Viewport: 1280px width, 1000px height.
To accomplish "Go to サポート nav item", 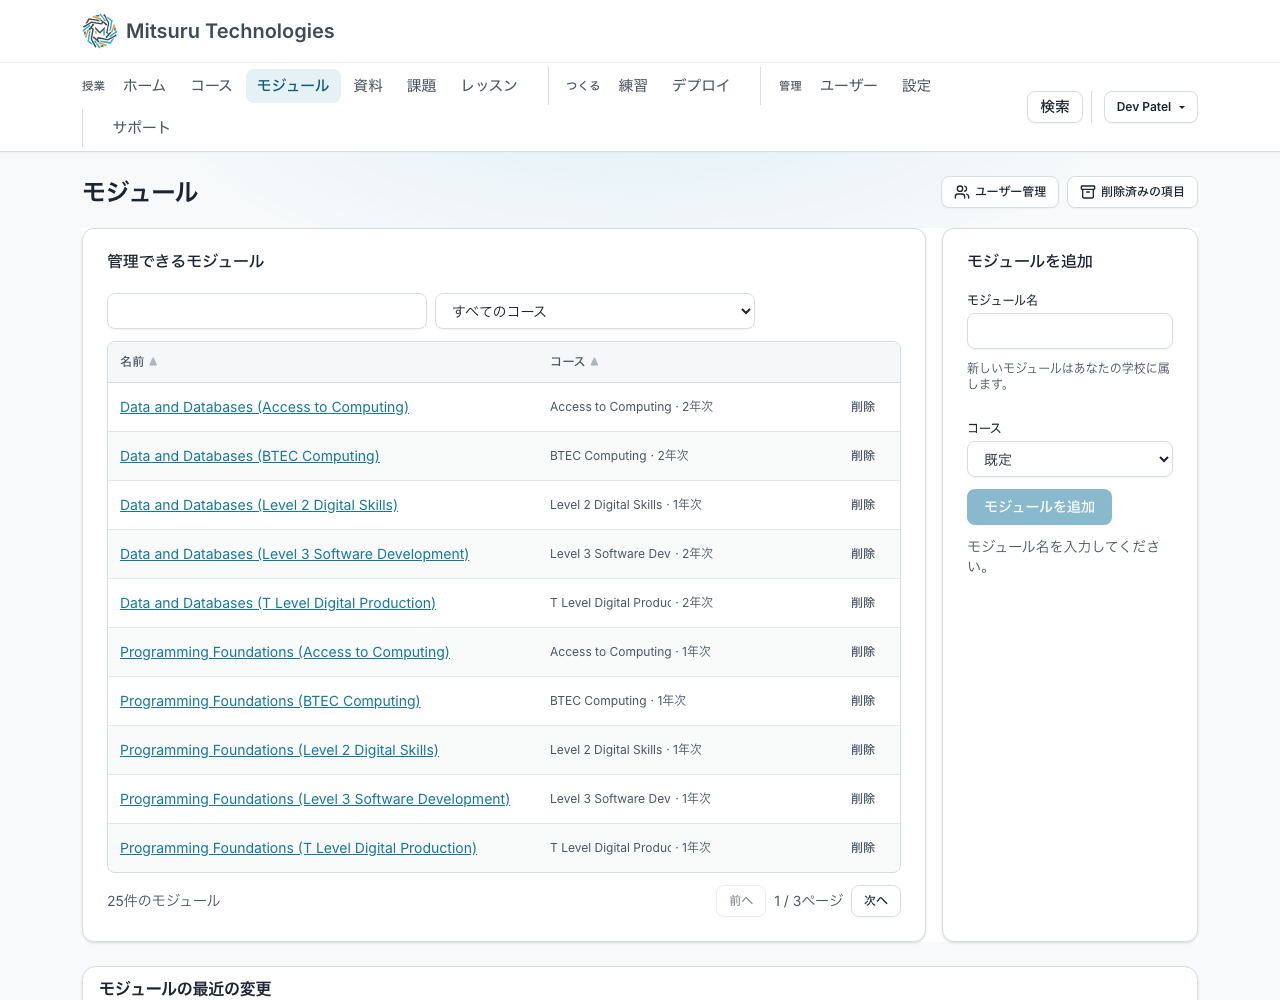I will click(142, 128).
